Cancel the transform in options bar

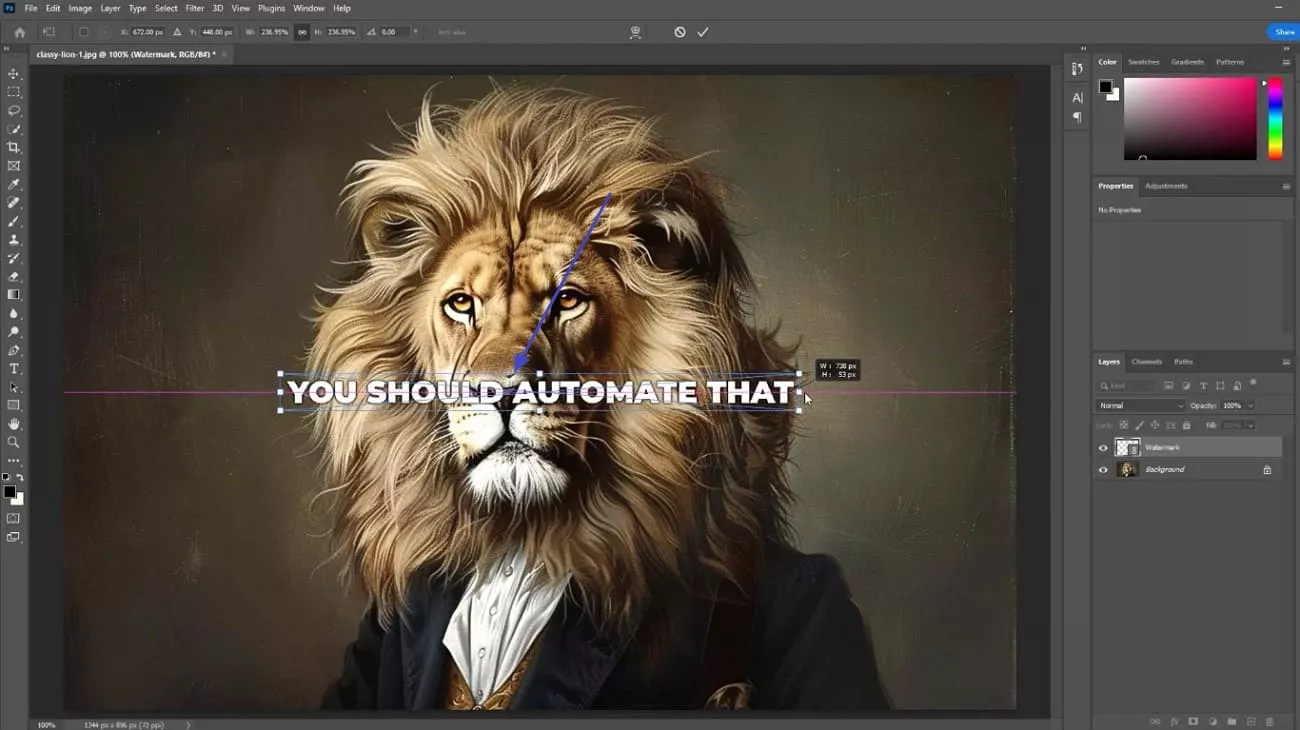tap(680, 32)
